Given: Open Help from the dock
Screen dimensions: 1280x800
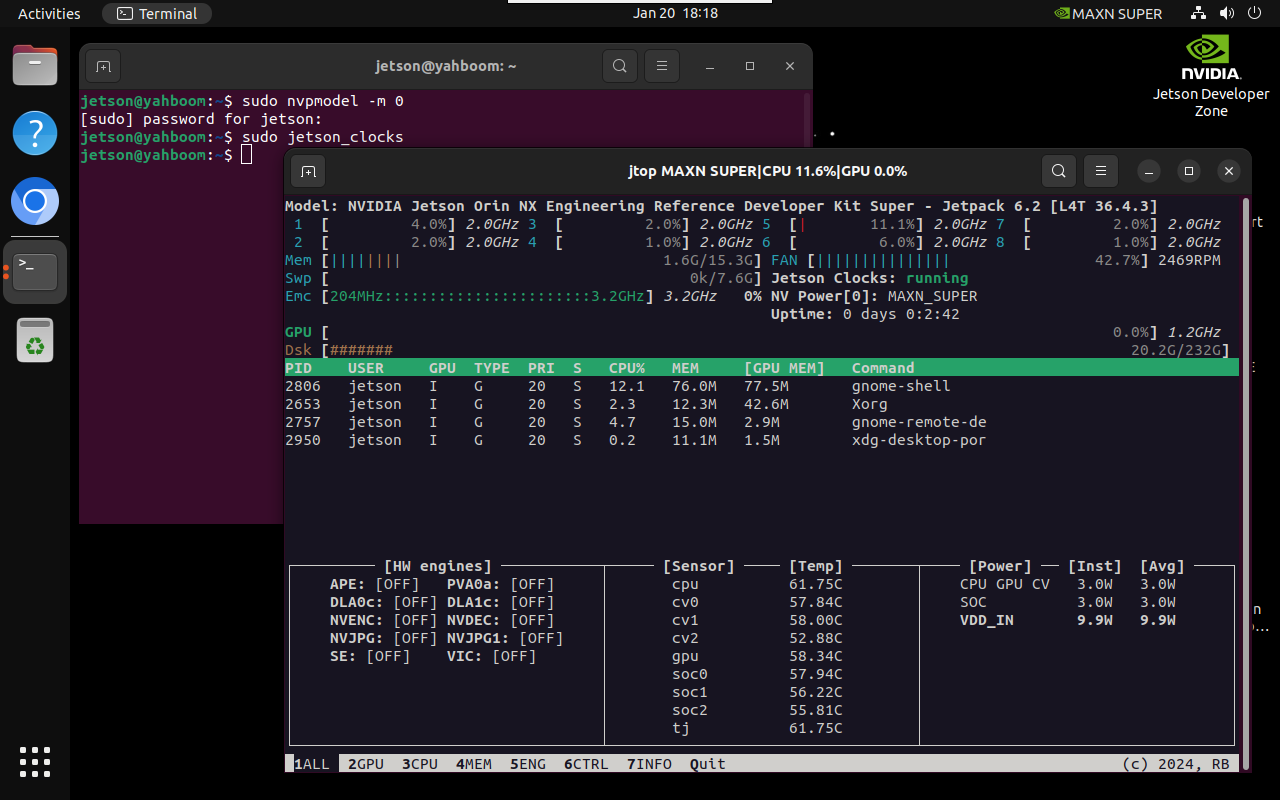Looking at the screenshot, I should 35,133.
